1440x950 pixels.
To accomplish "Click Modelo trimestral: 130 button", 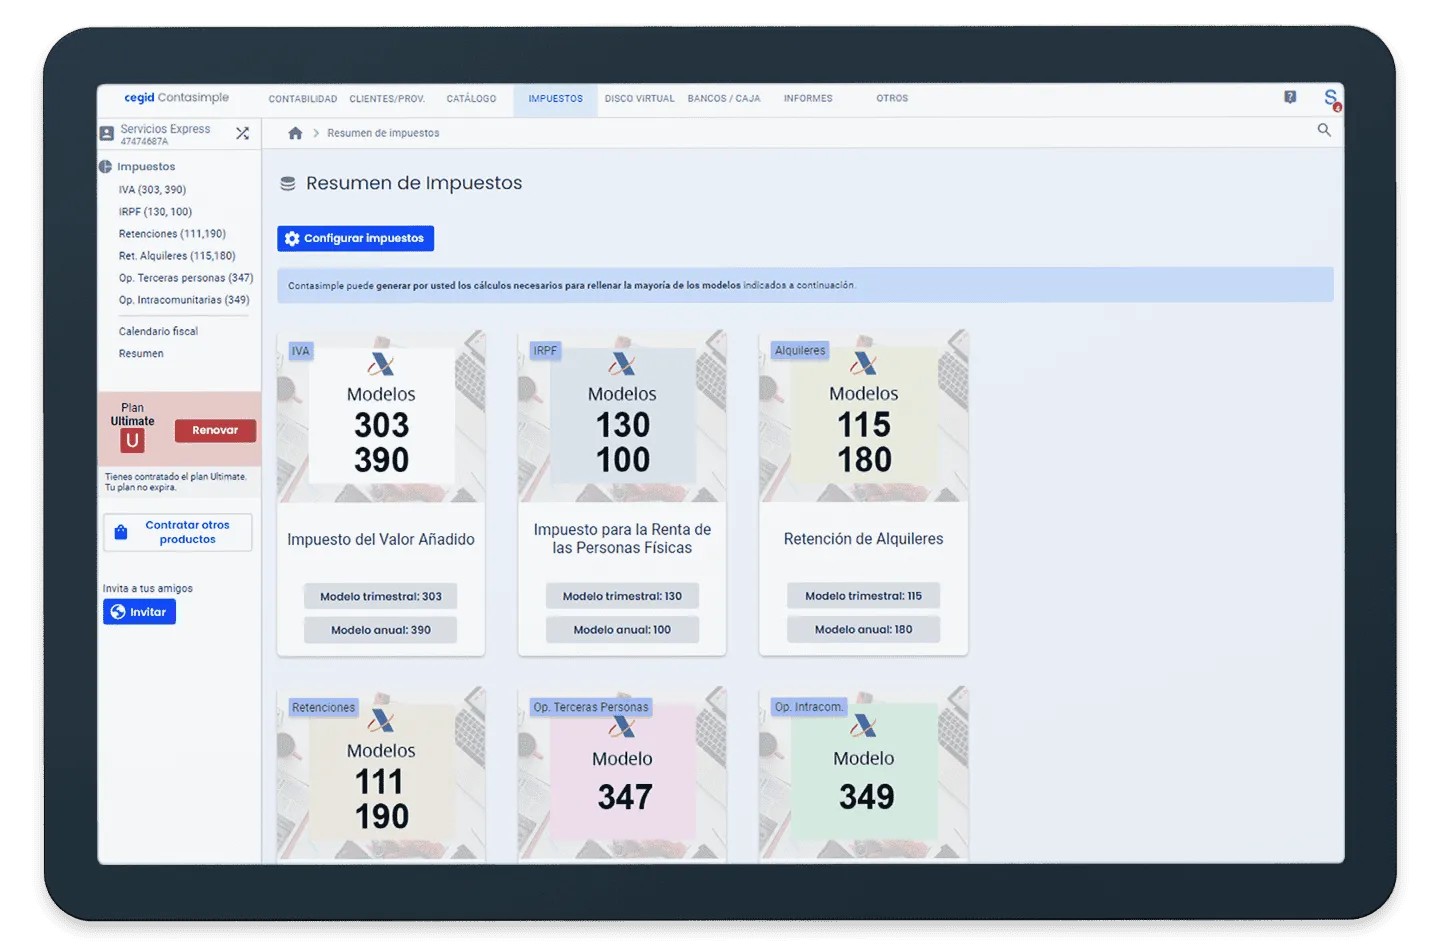I will (622, 596).
